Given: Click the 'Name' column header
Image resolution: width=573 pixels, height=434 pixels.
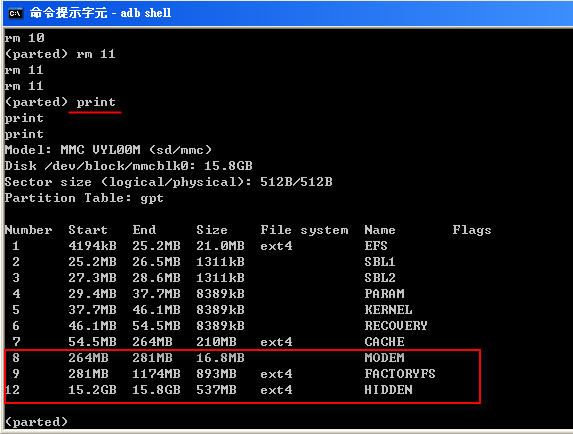Looking at the screenshot, I should 380,230.
